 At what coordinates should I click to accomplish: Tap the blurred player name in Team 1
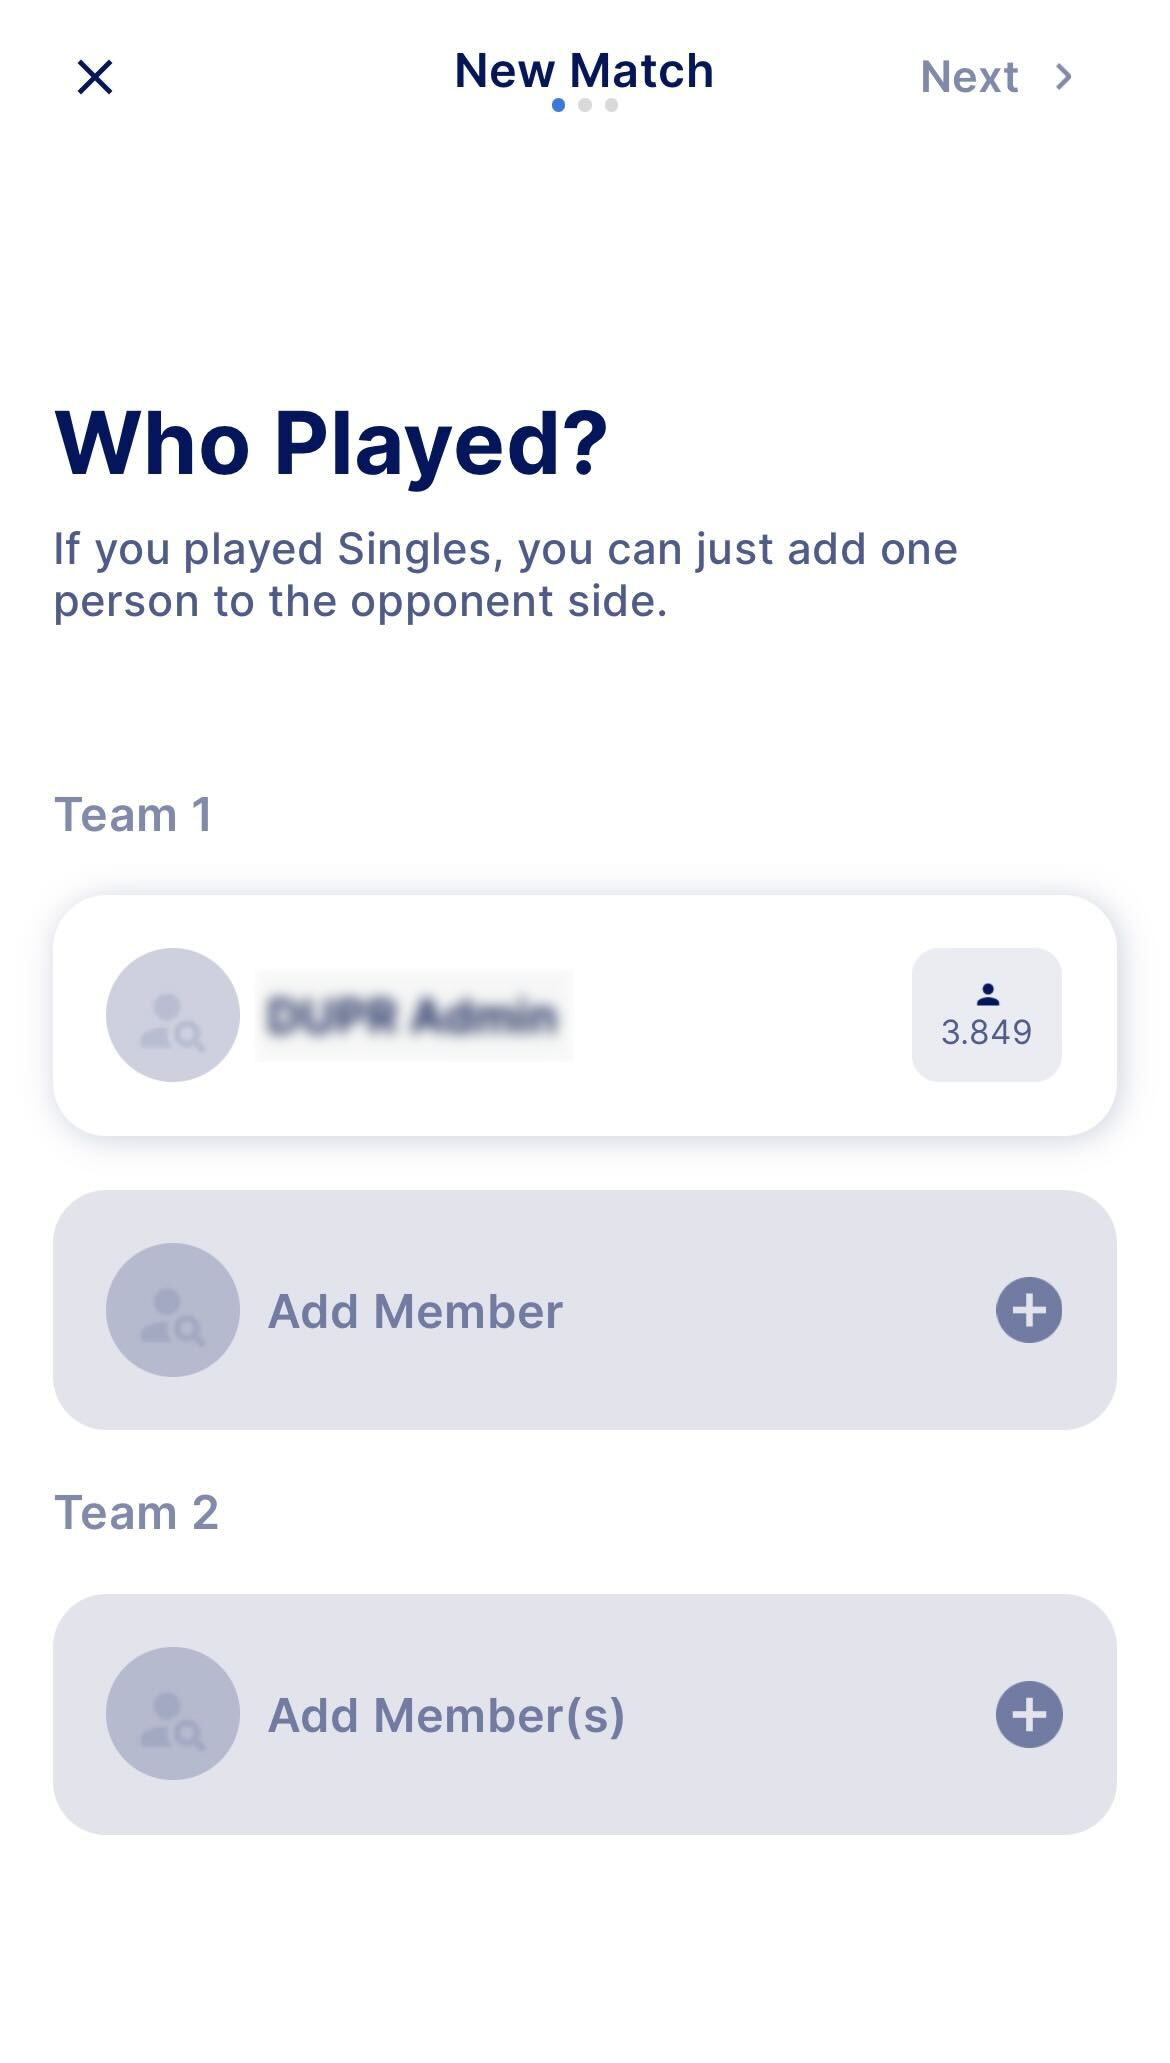[x=414, y=1015]
